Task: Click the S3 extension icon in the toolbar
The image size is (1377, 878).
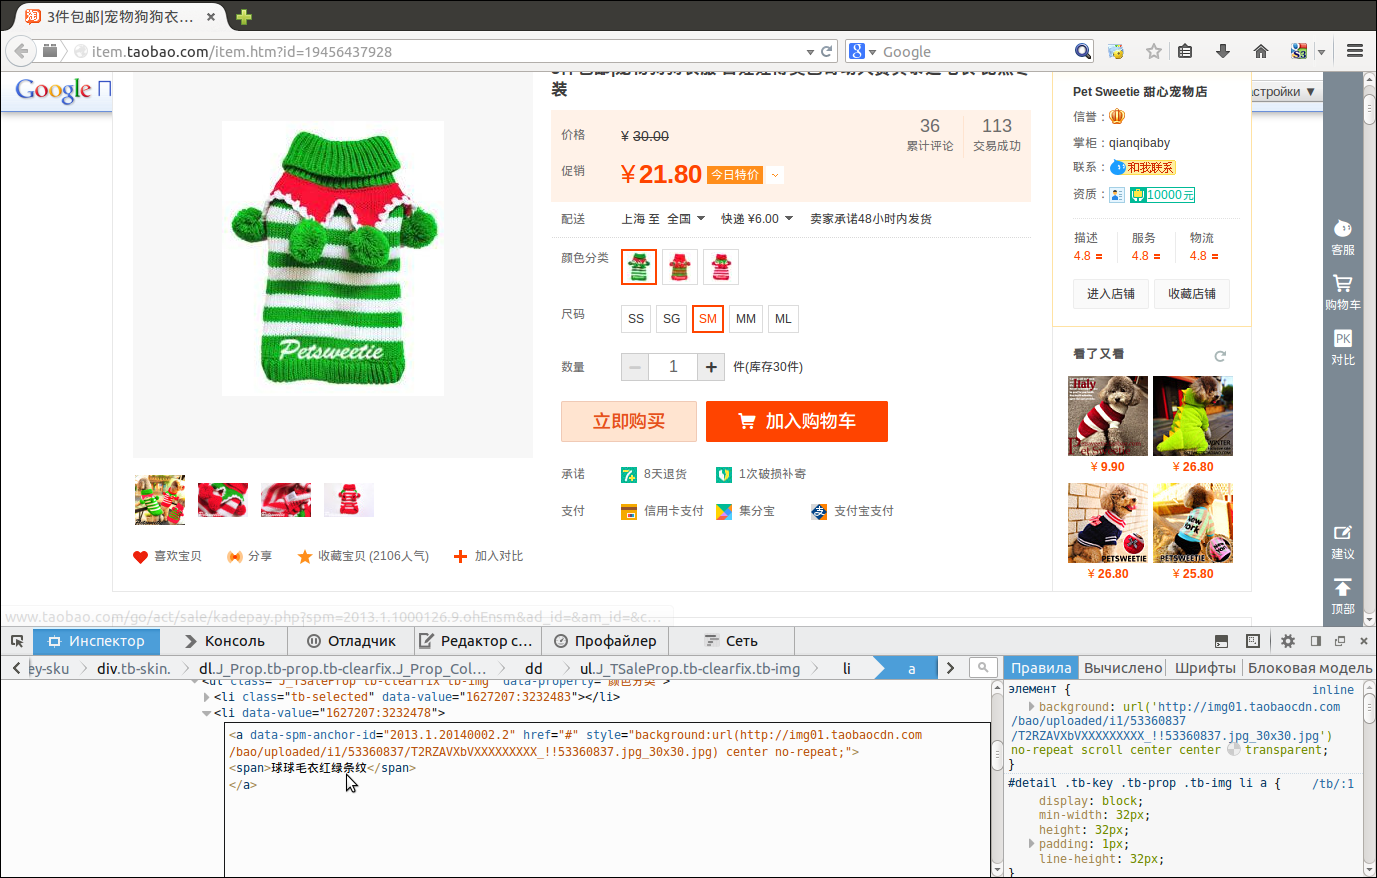Action: [x=1299, y=51]
